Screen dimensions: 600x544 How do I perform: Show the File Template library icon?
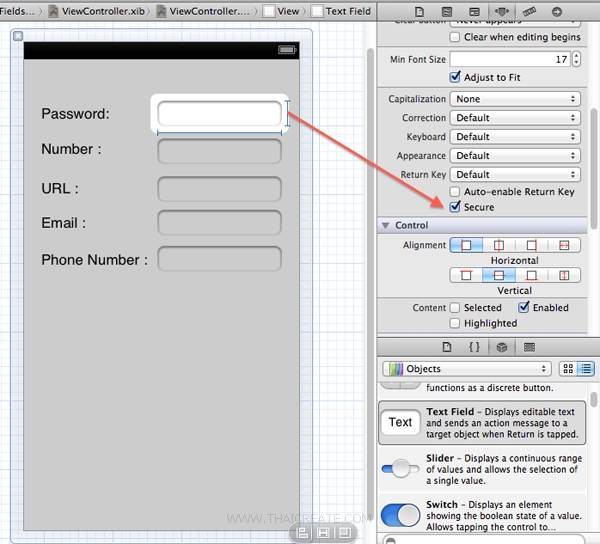point(447,347)
